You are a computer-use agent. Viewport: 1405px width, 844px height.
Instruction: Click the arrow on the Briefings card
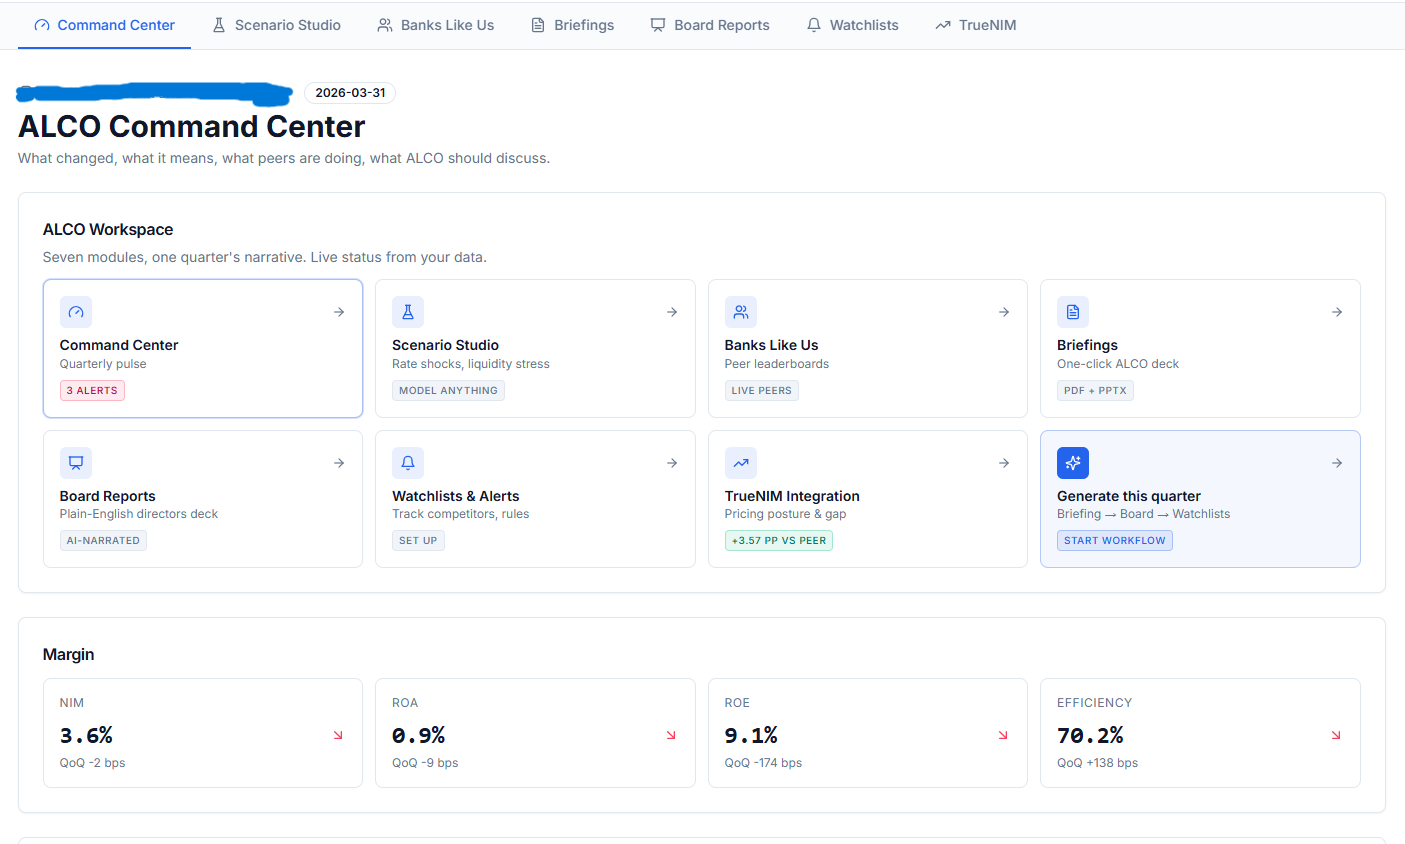[x=1337, y=312]
